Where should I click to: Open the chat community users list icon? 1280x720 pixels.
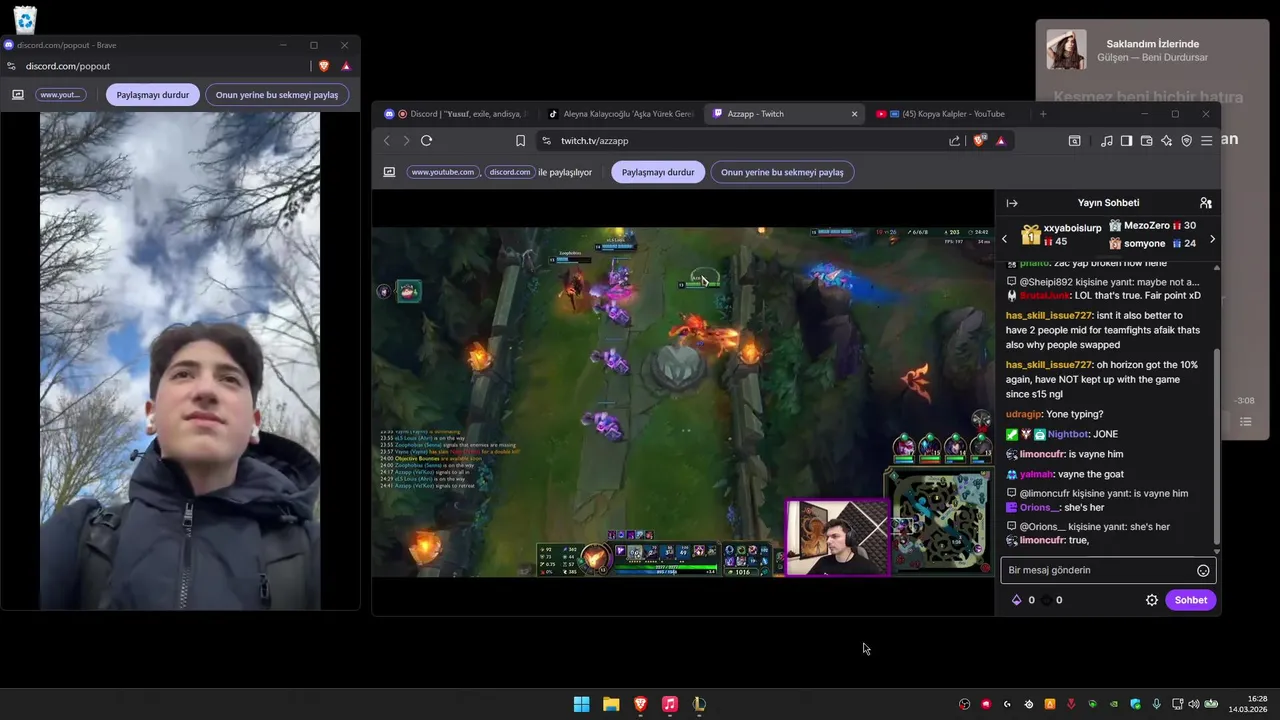point(1205,203)
